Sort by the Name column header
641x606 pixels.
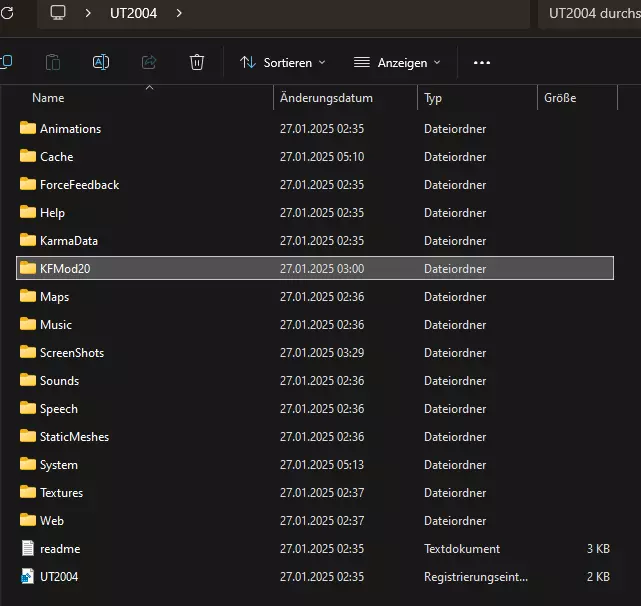pyautogui.click(x=48, y=98)
